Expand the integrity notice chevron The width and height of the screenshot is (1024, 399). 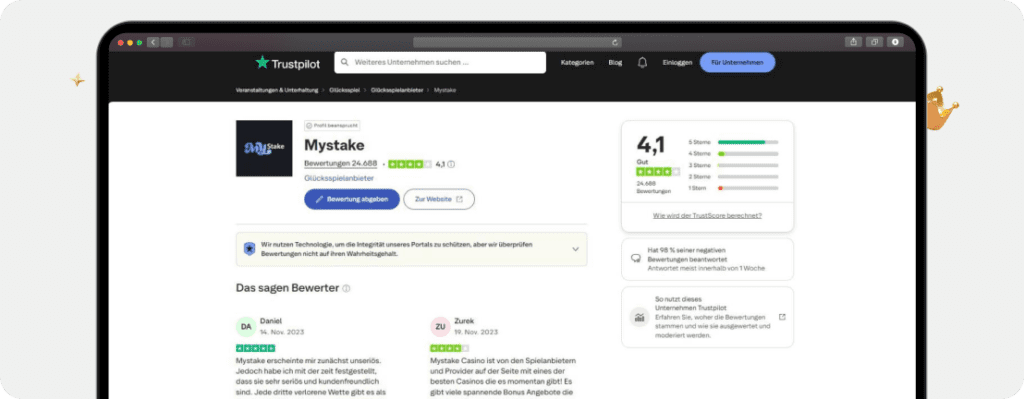[x=575, y=249]
